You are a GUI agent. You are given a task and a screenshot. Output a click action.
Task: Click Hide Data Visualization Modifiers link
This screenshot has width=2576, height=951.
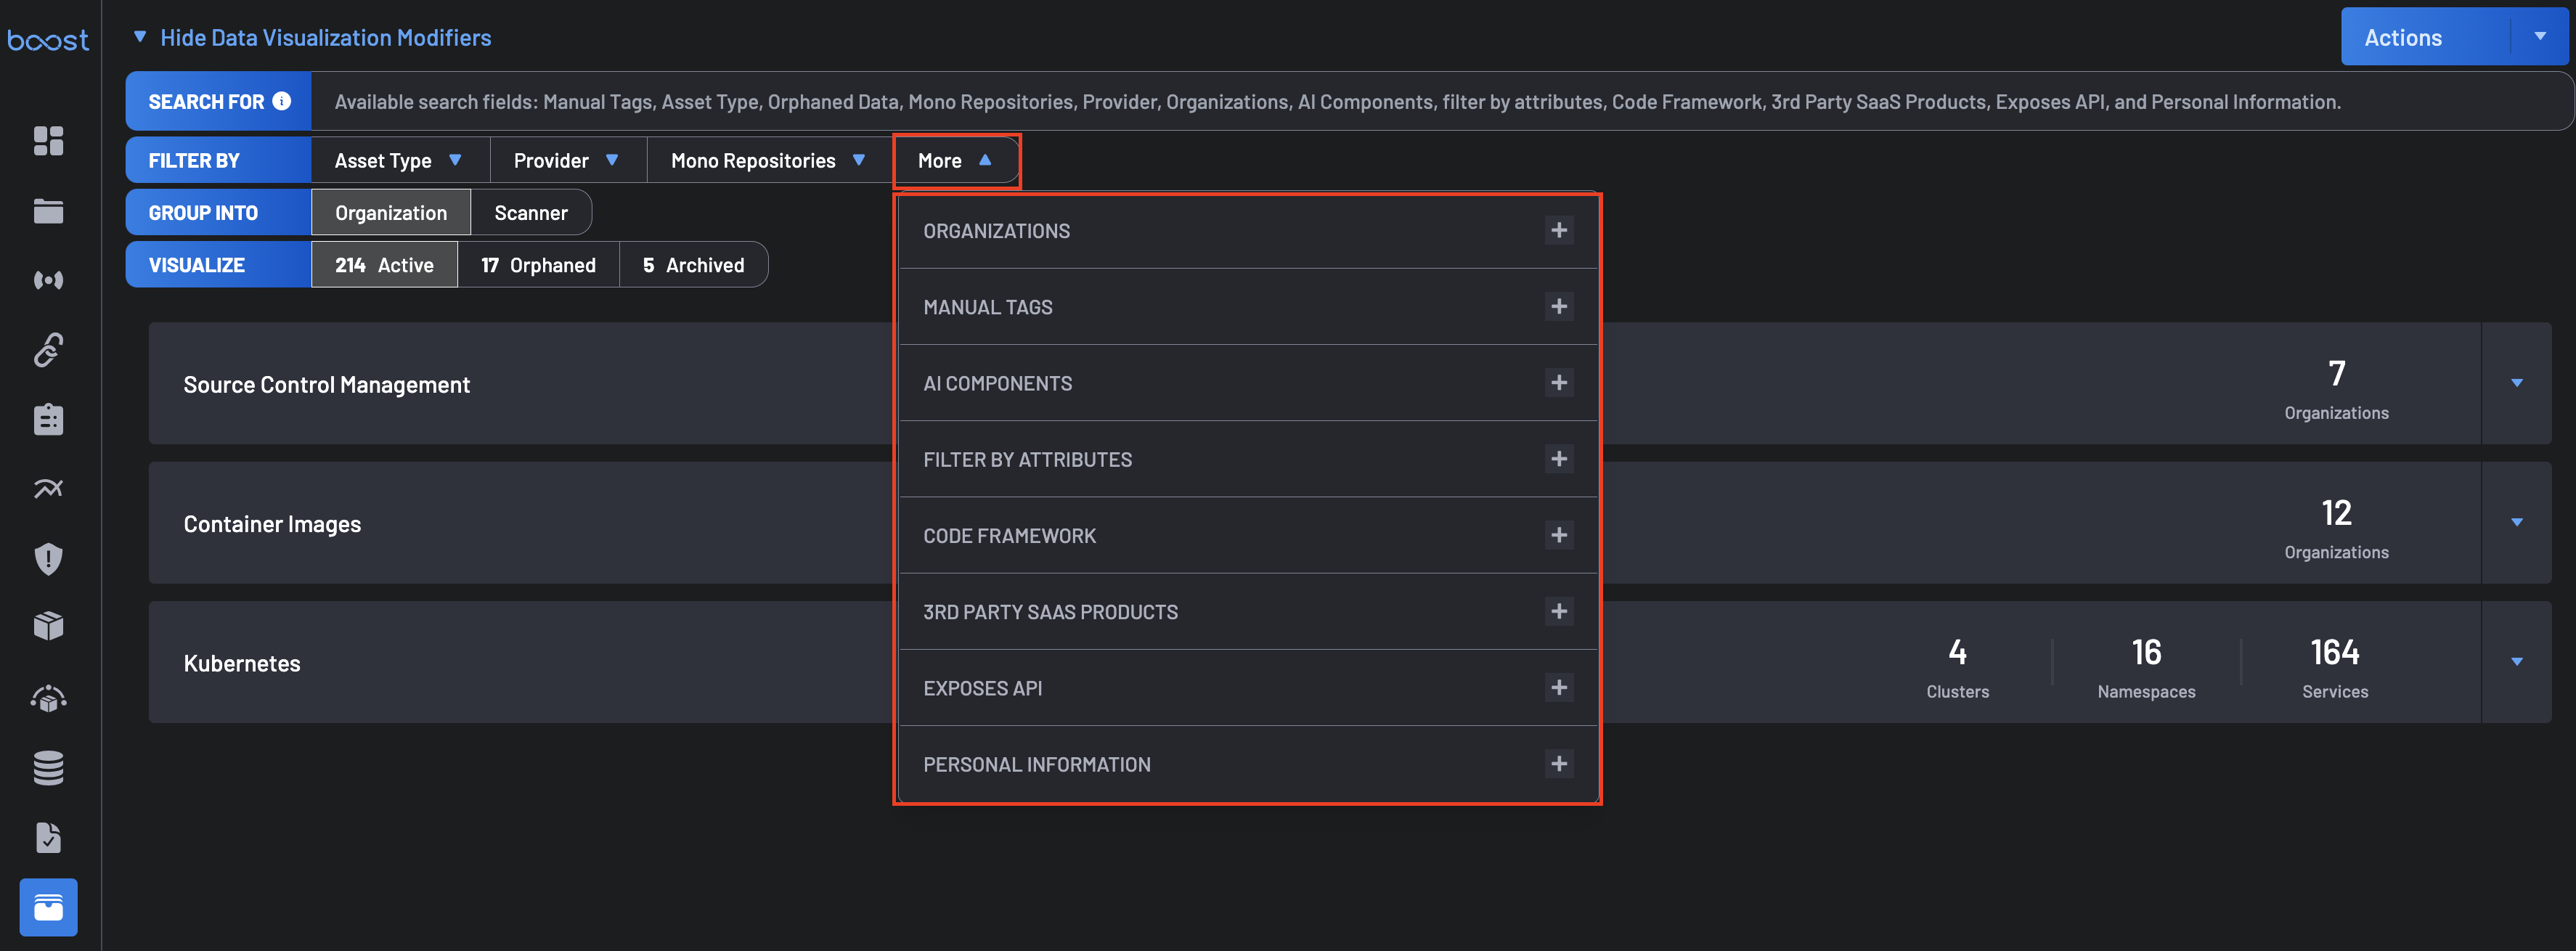pos(325,38)
